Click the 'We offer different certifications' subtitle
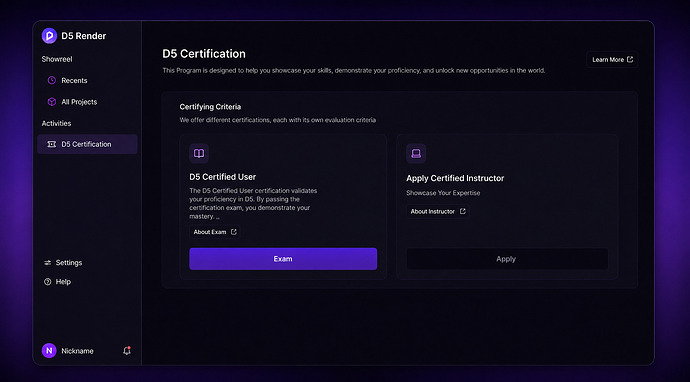This screenshot has height=382, width=690. tap(278, 120)
